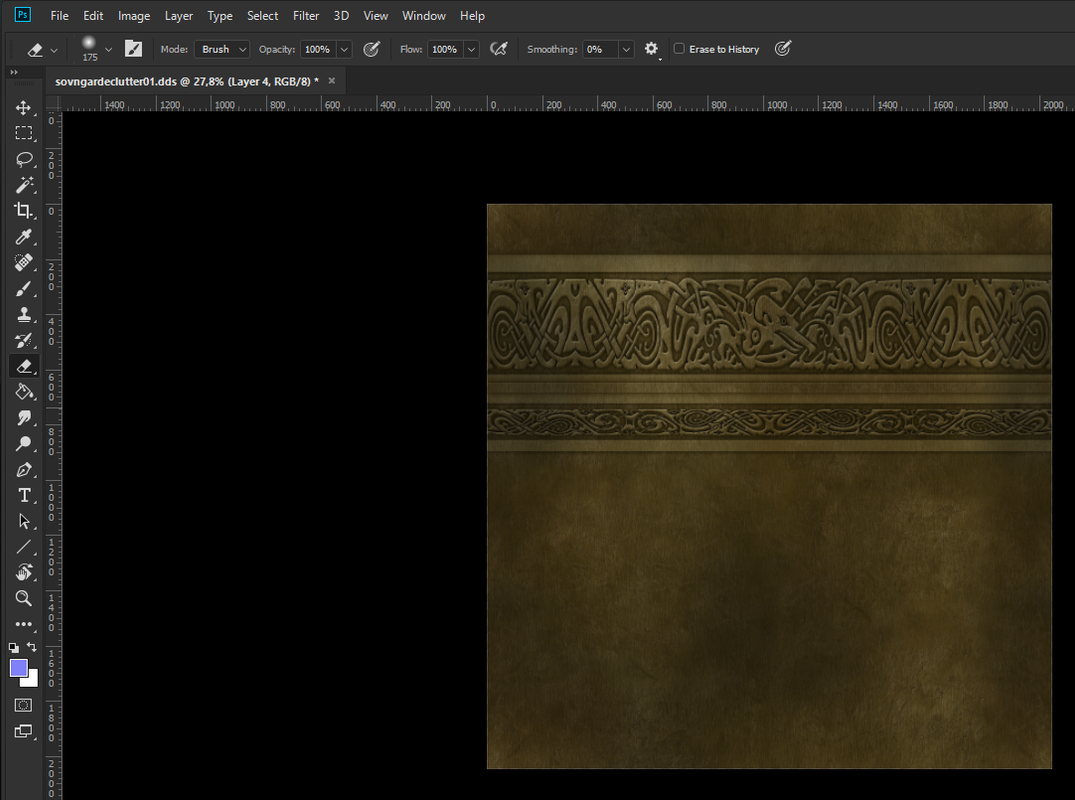Screen dimensions: 1075x800
Task: Reset default foreground and background colors
Action: coord(14,647)
